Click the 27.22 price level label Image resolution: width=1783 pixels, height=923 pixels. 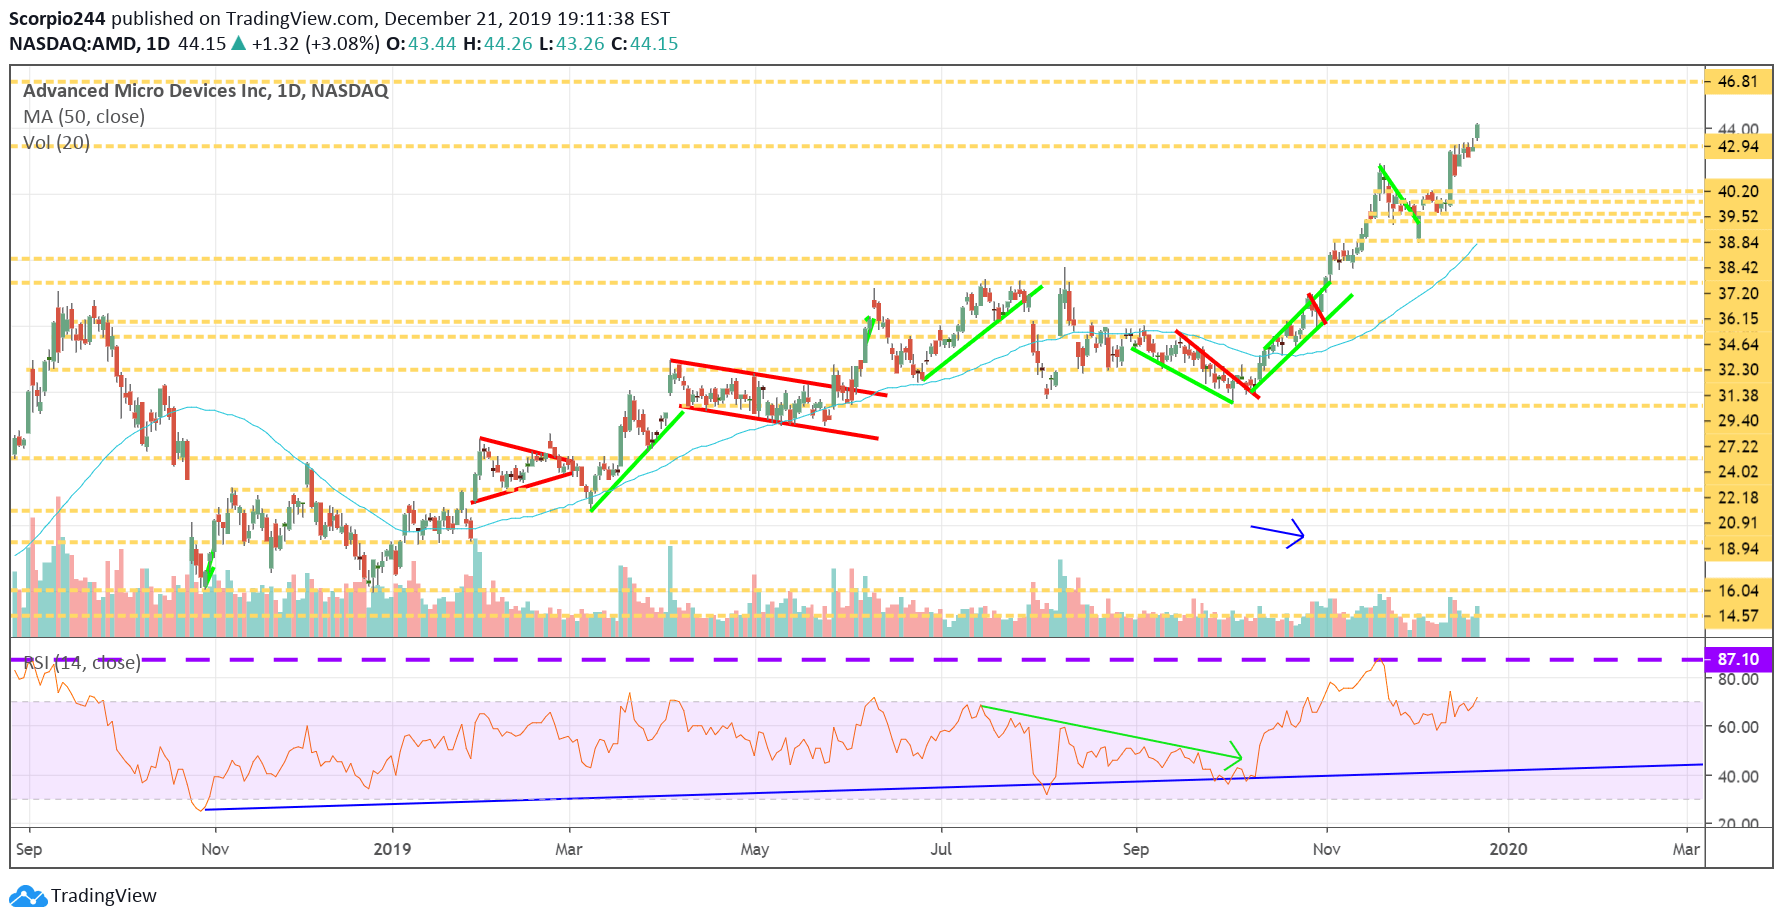tap(1738, 446)
